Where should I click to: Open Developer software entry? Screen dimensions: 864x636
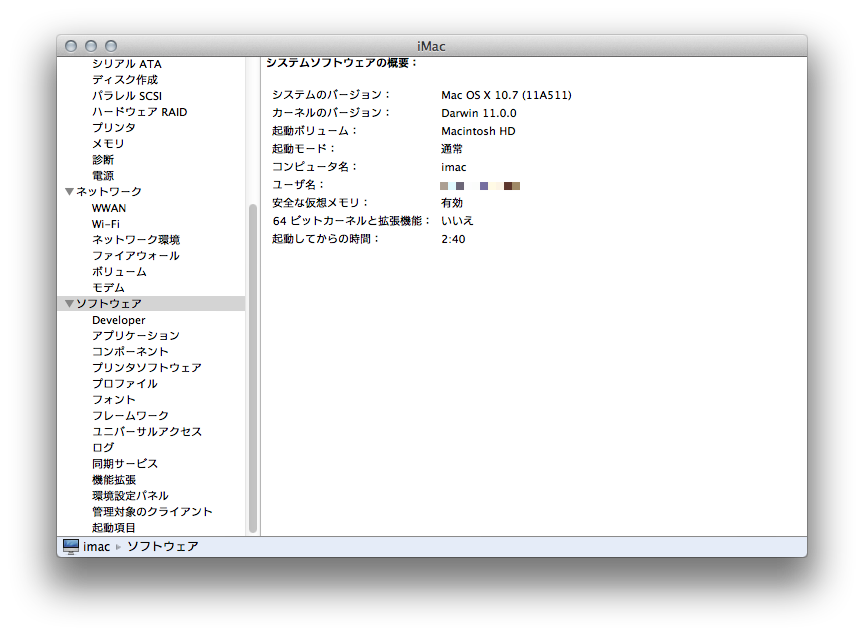[x=118, y=320]
